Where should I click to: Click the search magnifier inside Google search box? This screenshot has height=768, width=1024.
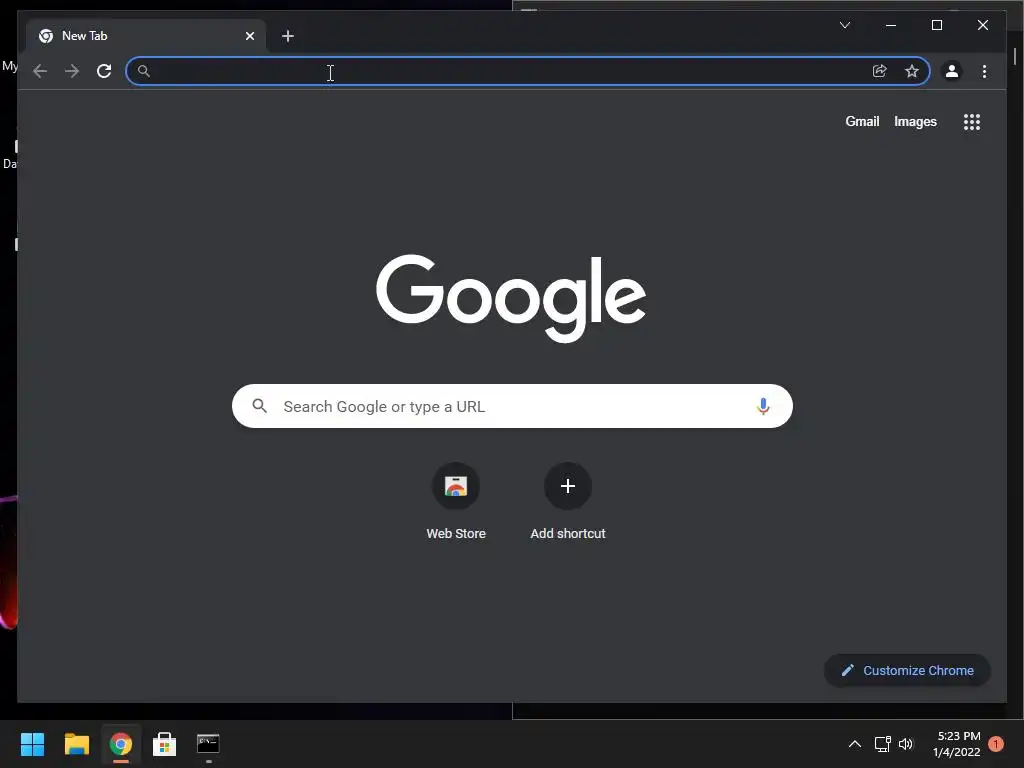259,406
